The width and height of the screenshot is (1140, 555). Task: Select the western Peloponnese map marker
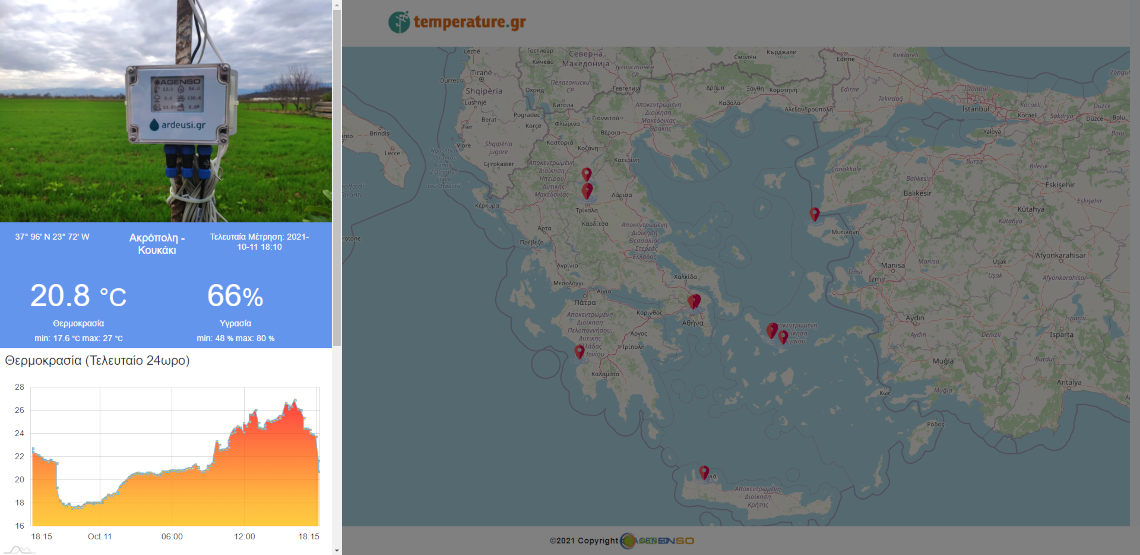[579, 351]
